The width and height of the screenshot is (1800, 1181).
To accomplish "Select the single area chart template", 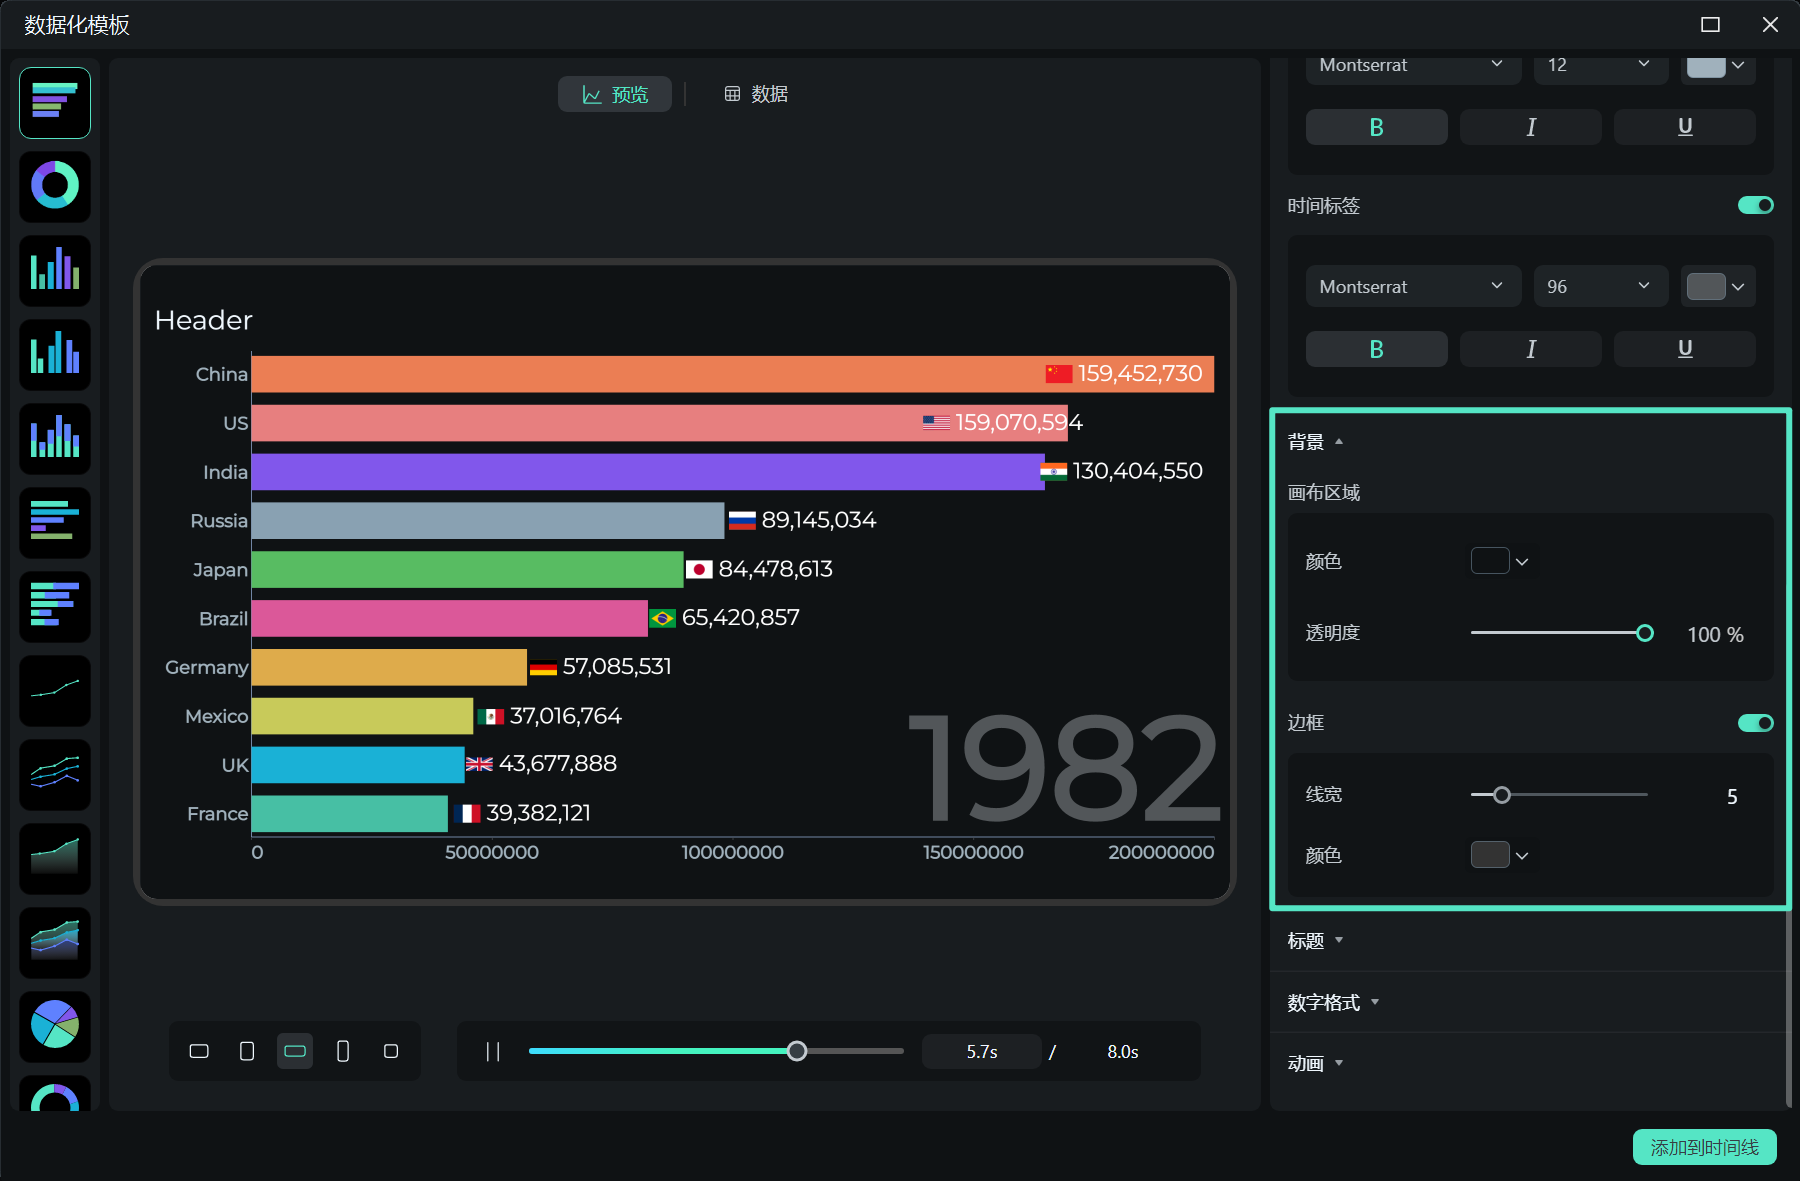I will [55, 858].
